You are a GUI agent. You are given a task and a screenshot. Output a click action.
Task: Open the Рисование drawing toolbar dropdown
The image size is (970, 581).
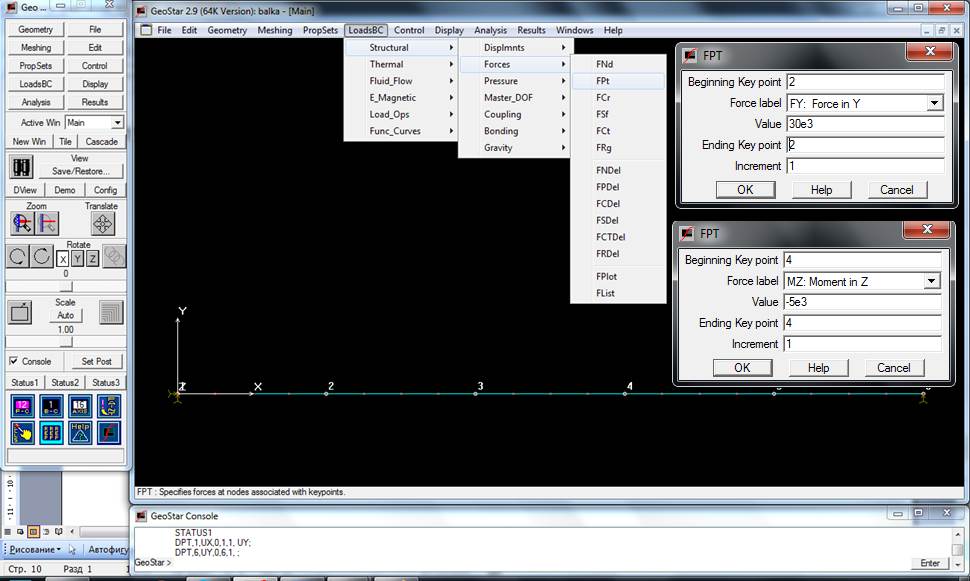35,549
